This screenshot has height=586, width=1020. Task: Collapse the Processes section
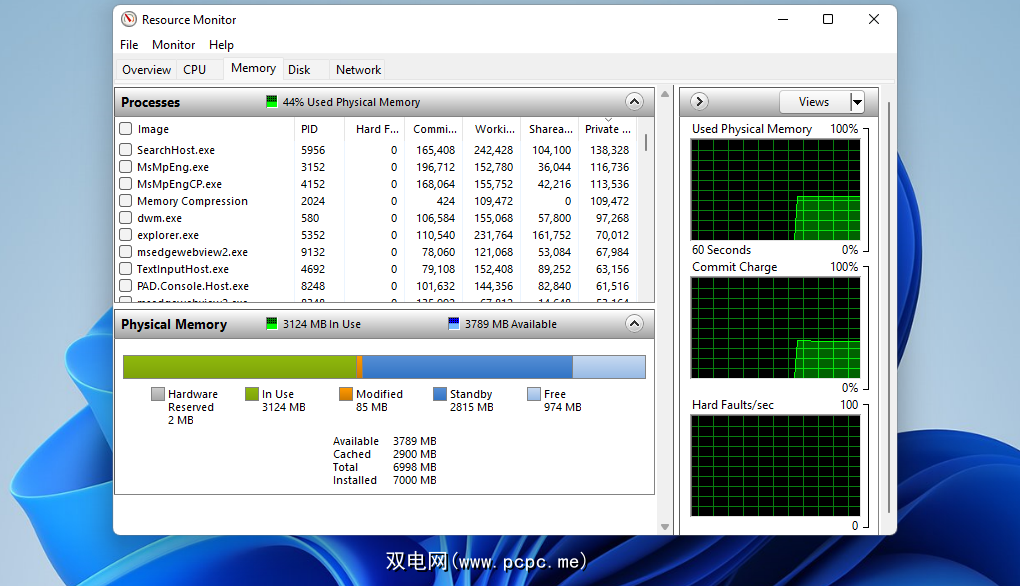pyautogui.click(x=634, y=101)
